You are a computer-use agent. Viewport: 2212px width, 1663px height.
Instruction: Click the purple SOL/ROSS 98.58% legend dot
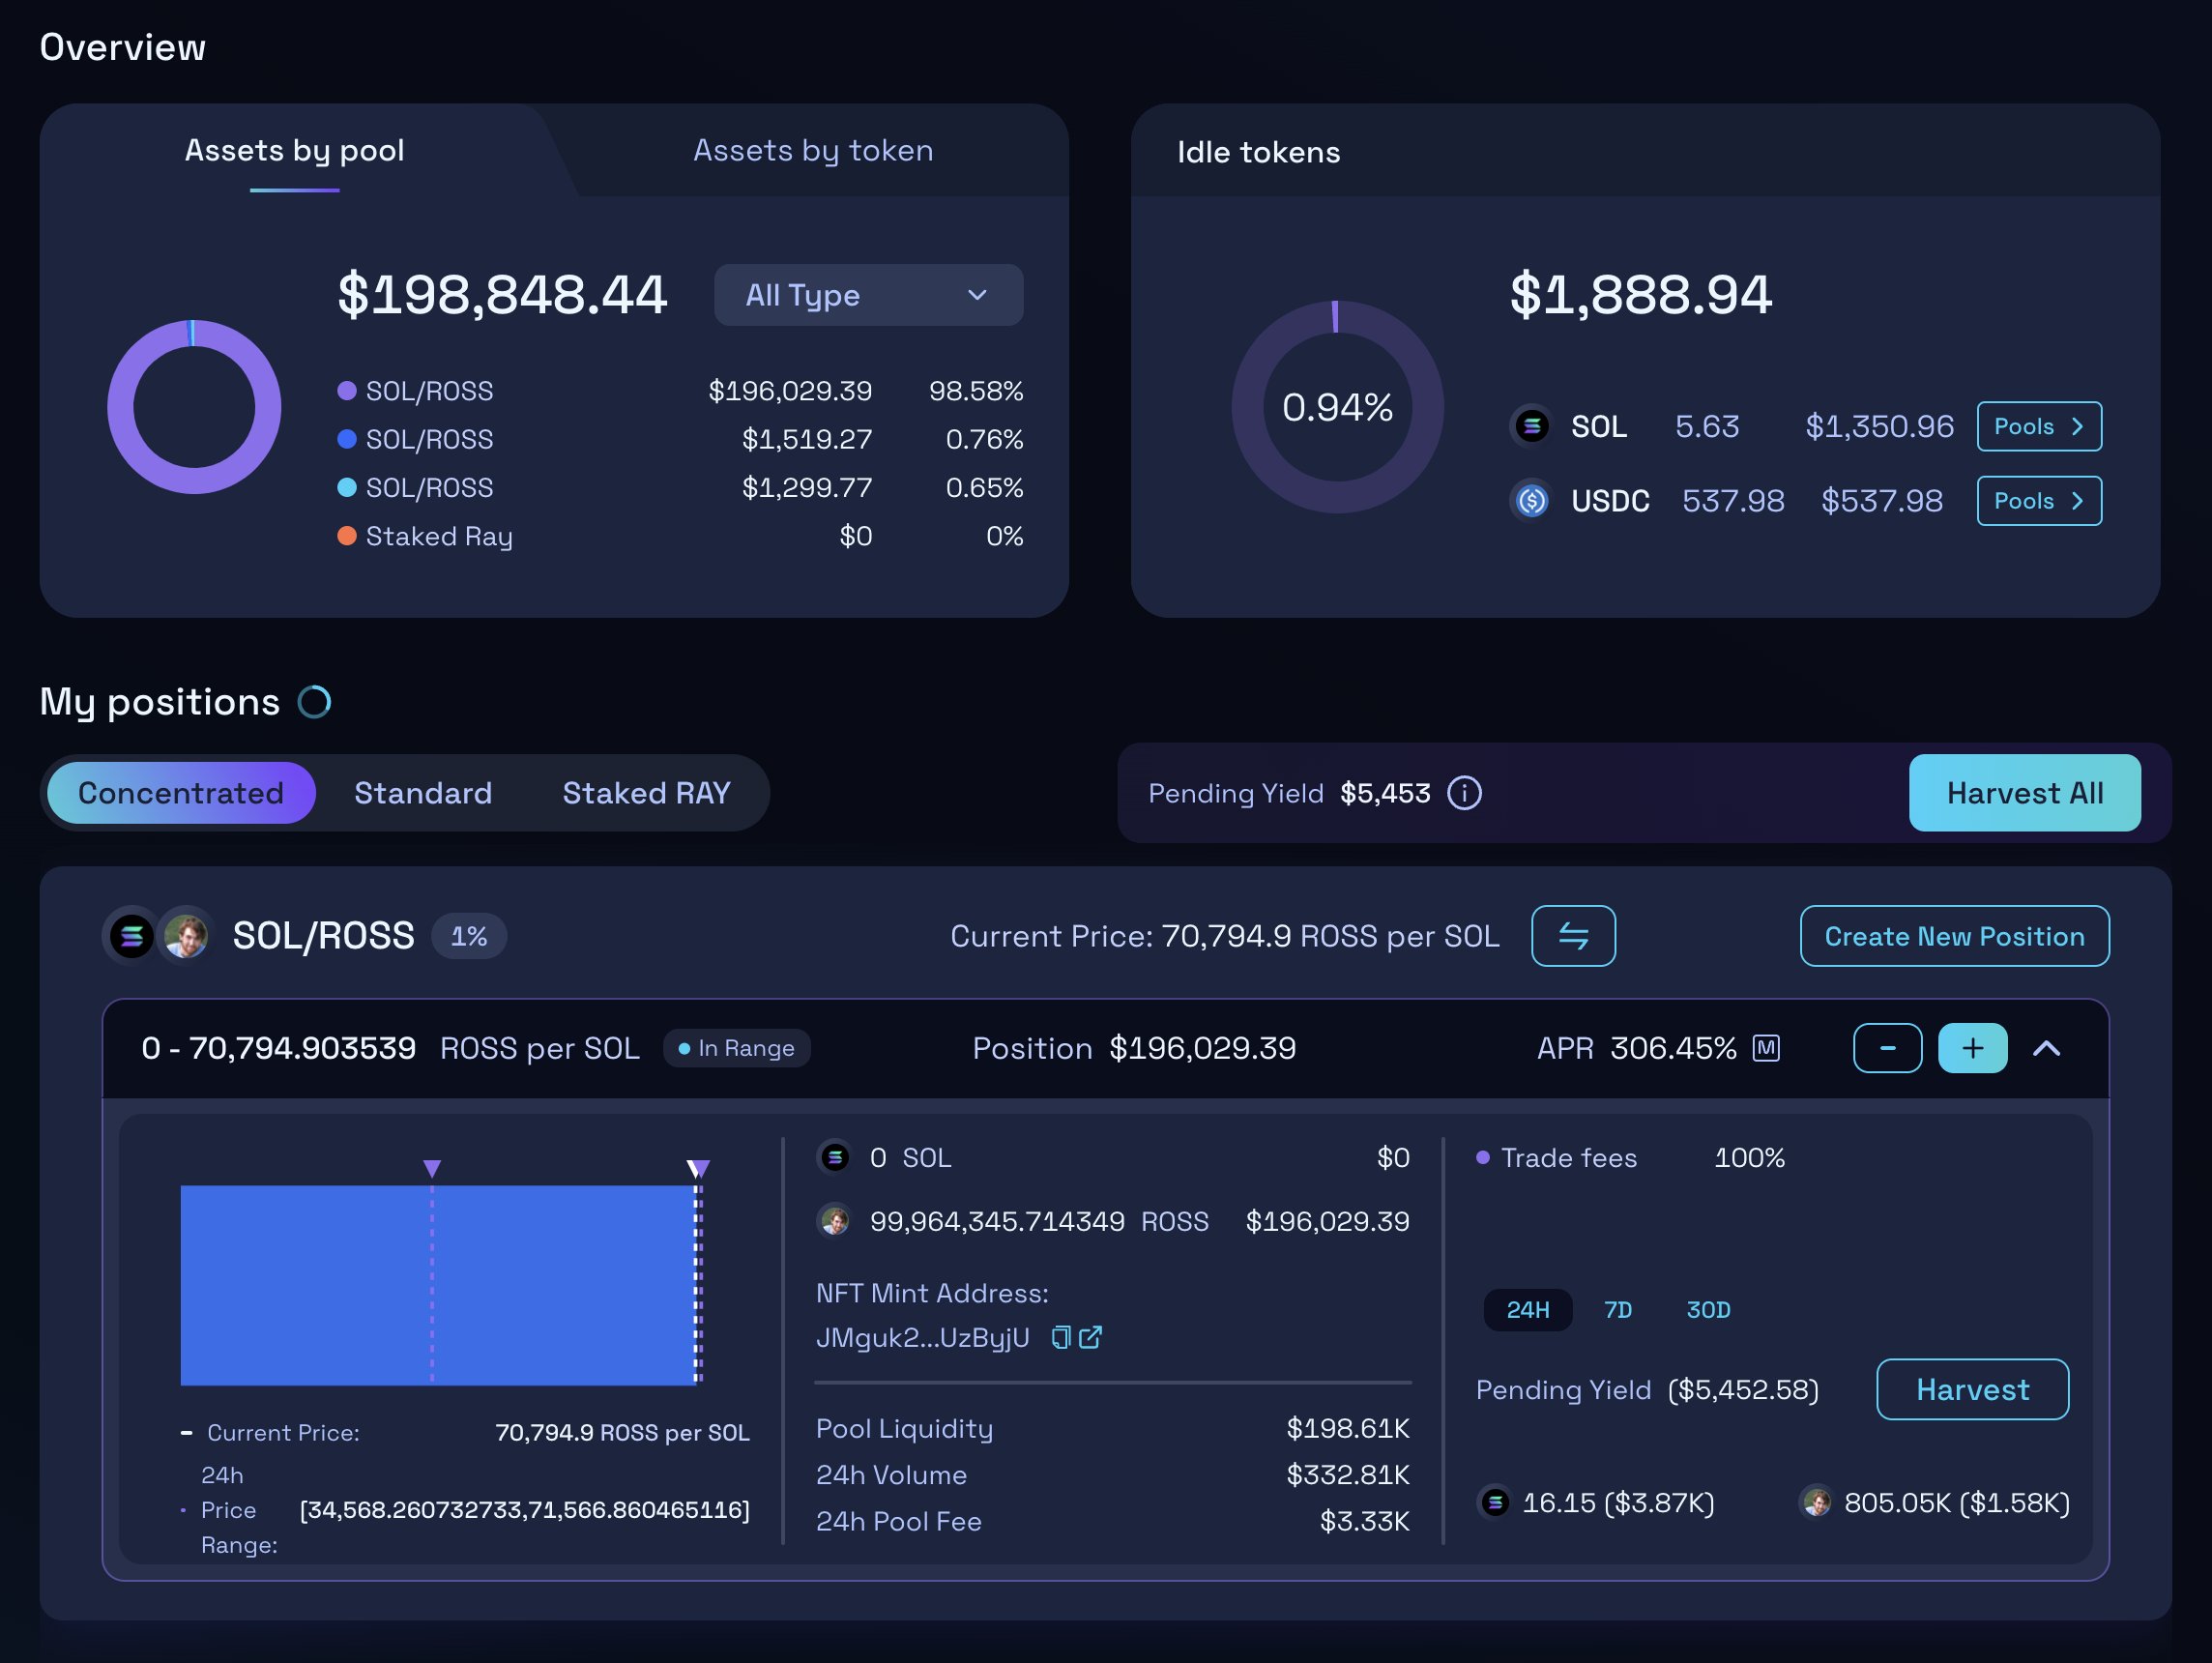coord(347,391)
